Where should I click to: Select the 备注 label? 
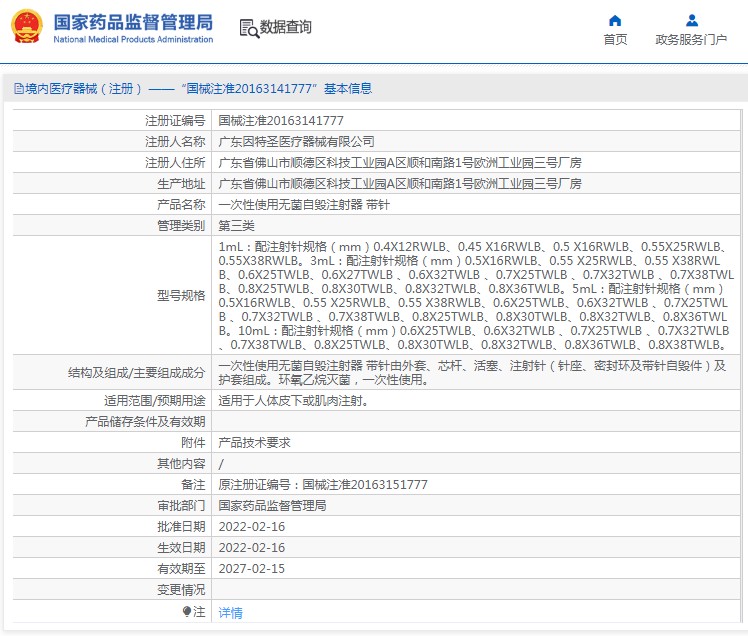click(193, 485)
